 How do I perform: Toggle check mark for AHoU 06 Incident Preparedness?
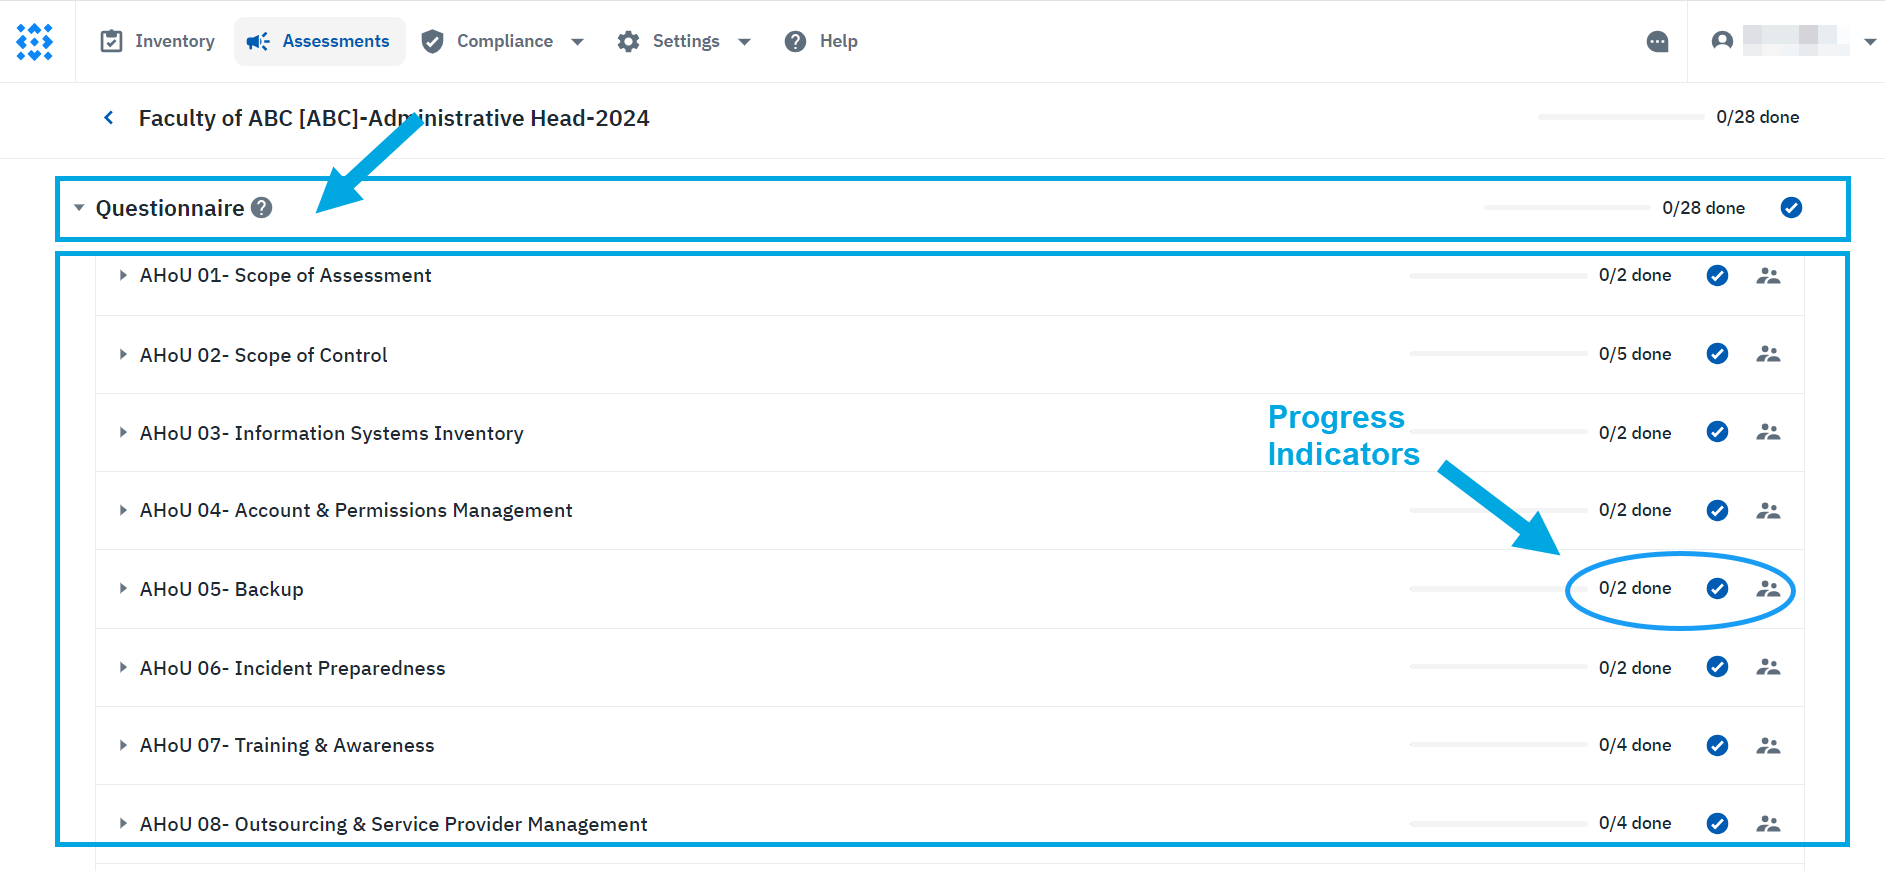tap(1717, 667)
